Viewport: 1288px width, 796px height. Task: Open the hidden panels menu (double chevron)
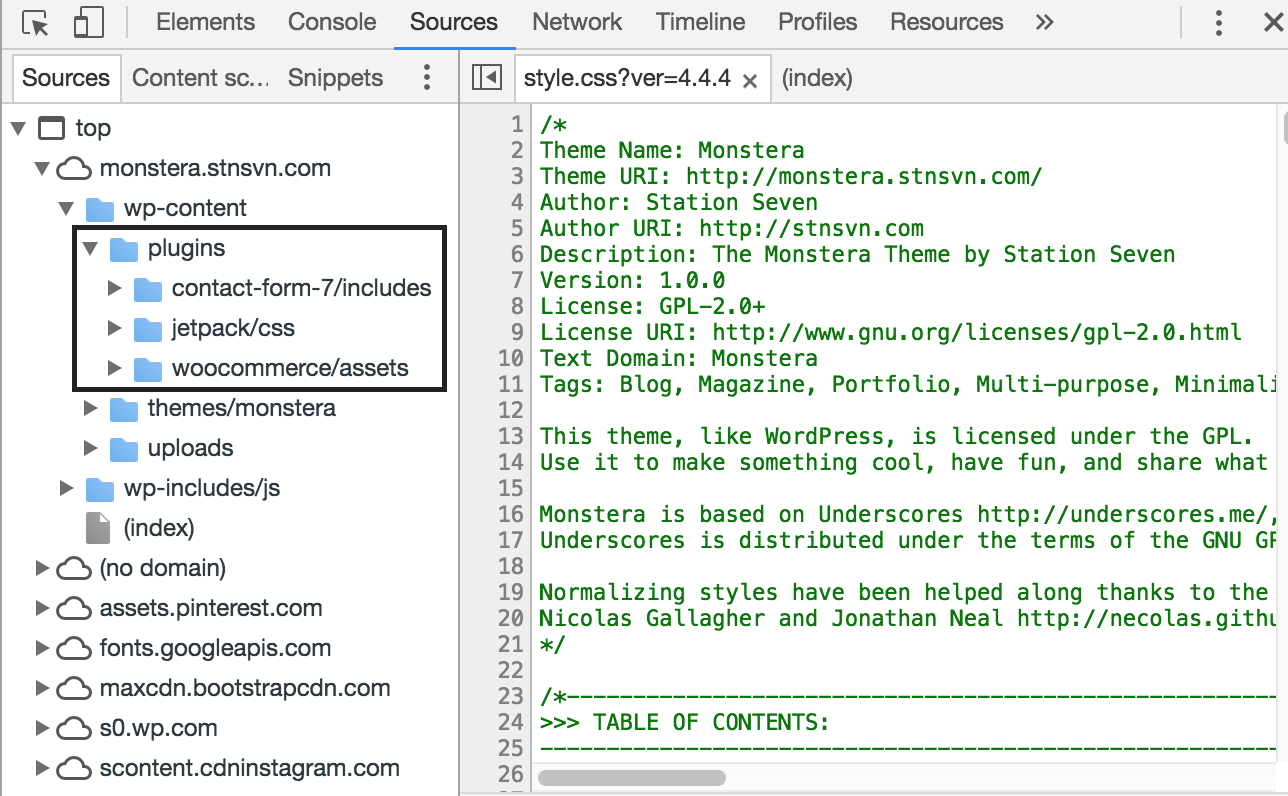(x=1043, y=21)
